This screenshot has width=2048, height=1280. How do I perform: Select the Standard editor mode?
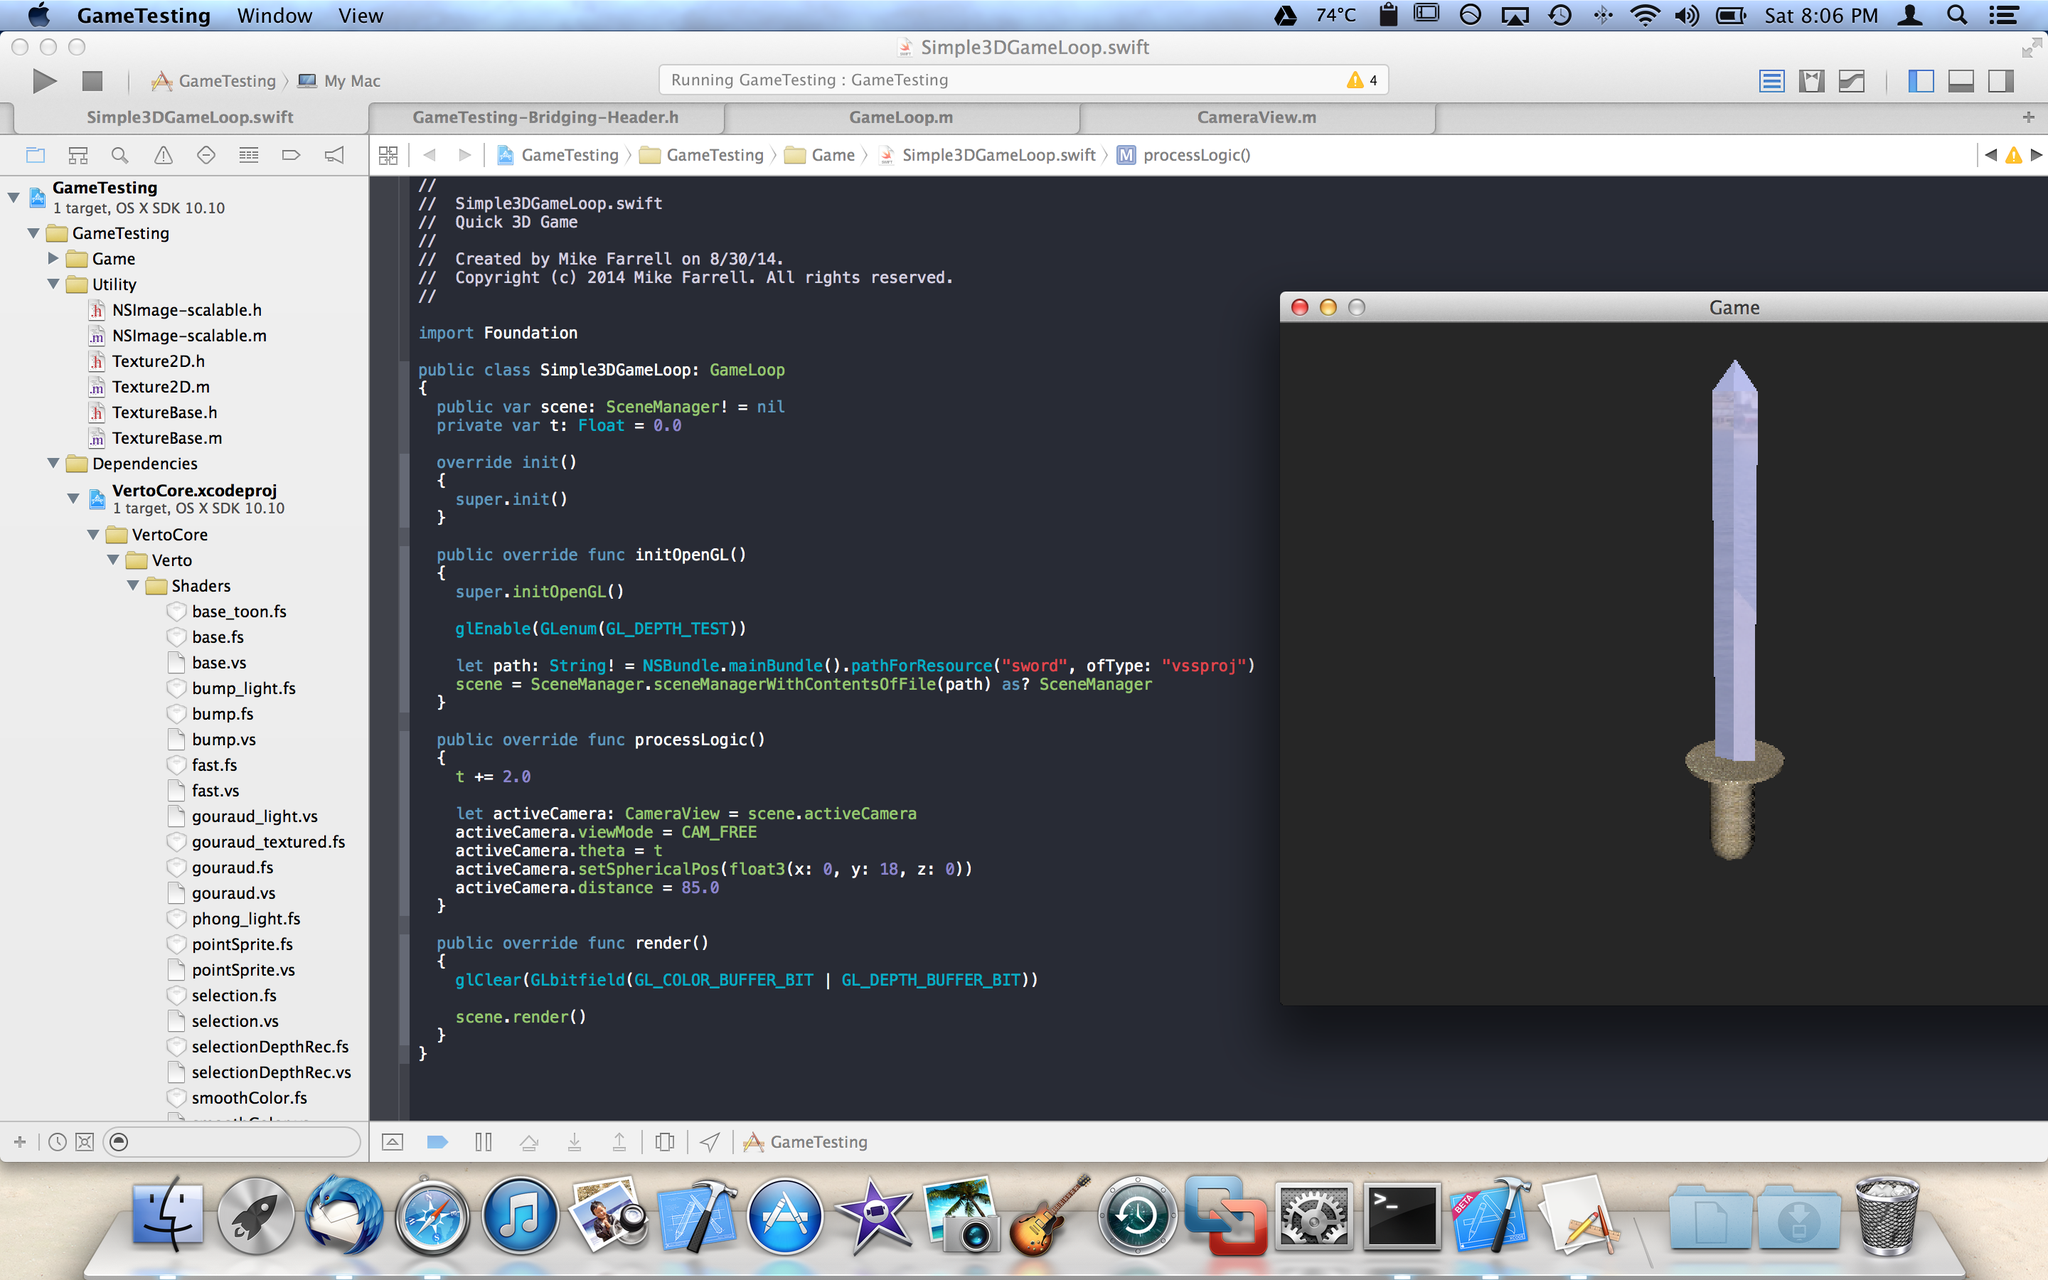pyautogui.click(x=1771, y=81)
